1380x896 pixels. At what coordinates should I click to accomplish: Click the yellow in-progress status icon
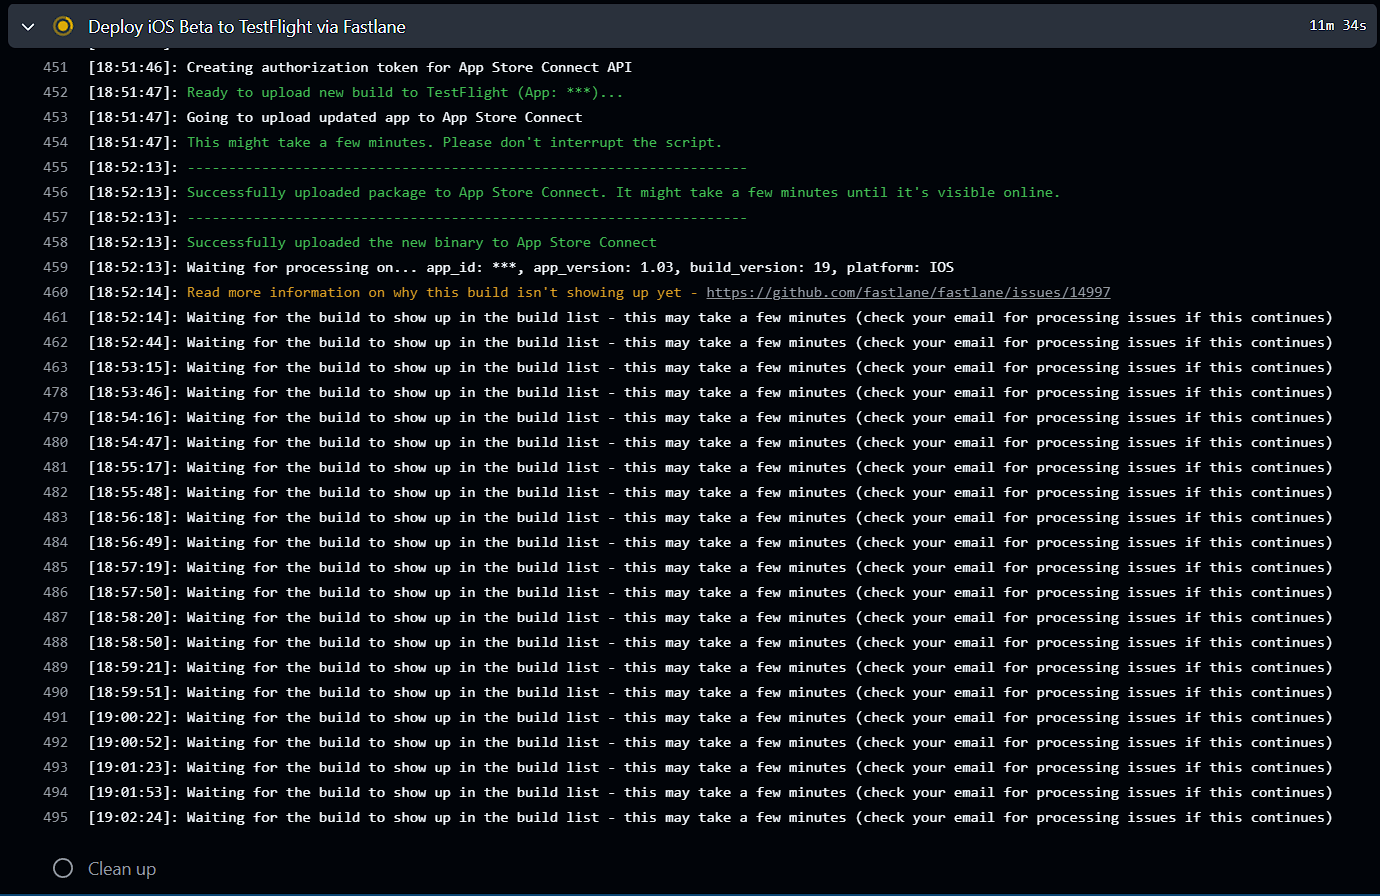63,26
